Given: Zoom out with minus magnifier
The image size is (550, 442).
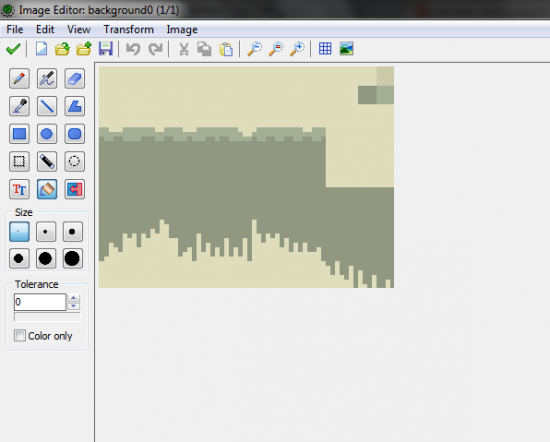Looking at the screenshot, I should coord(255,49).
